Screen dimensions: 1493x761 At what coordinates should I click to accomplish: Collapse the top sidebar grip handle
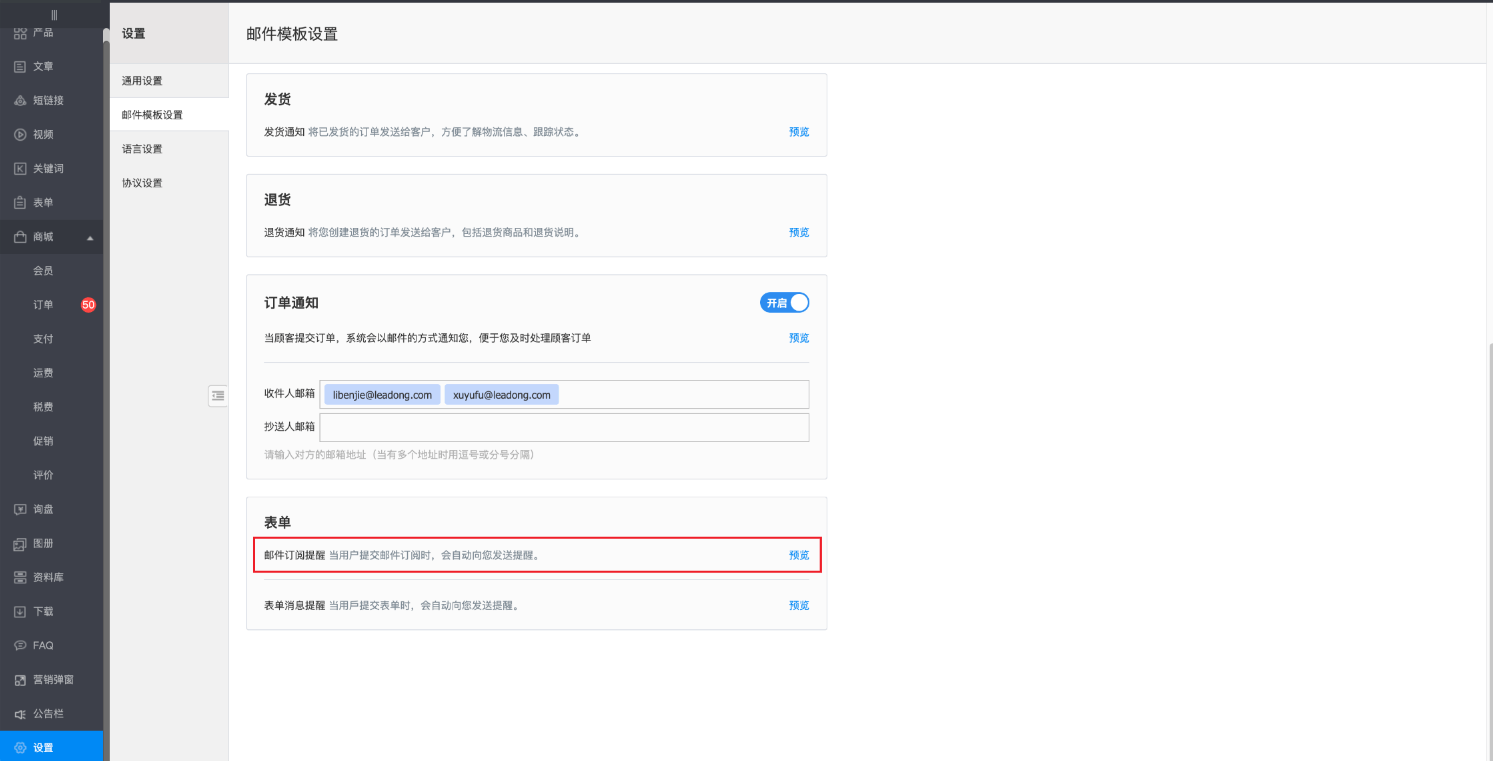[x=54, y=15]
